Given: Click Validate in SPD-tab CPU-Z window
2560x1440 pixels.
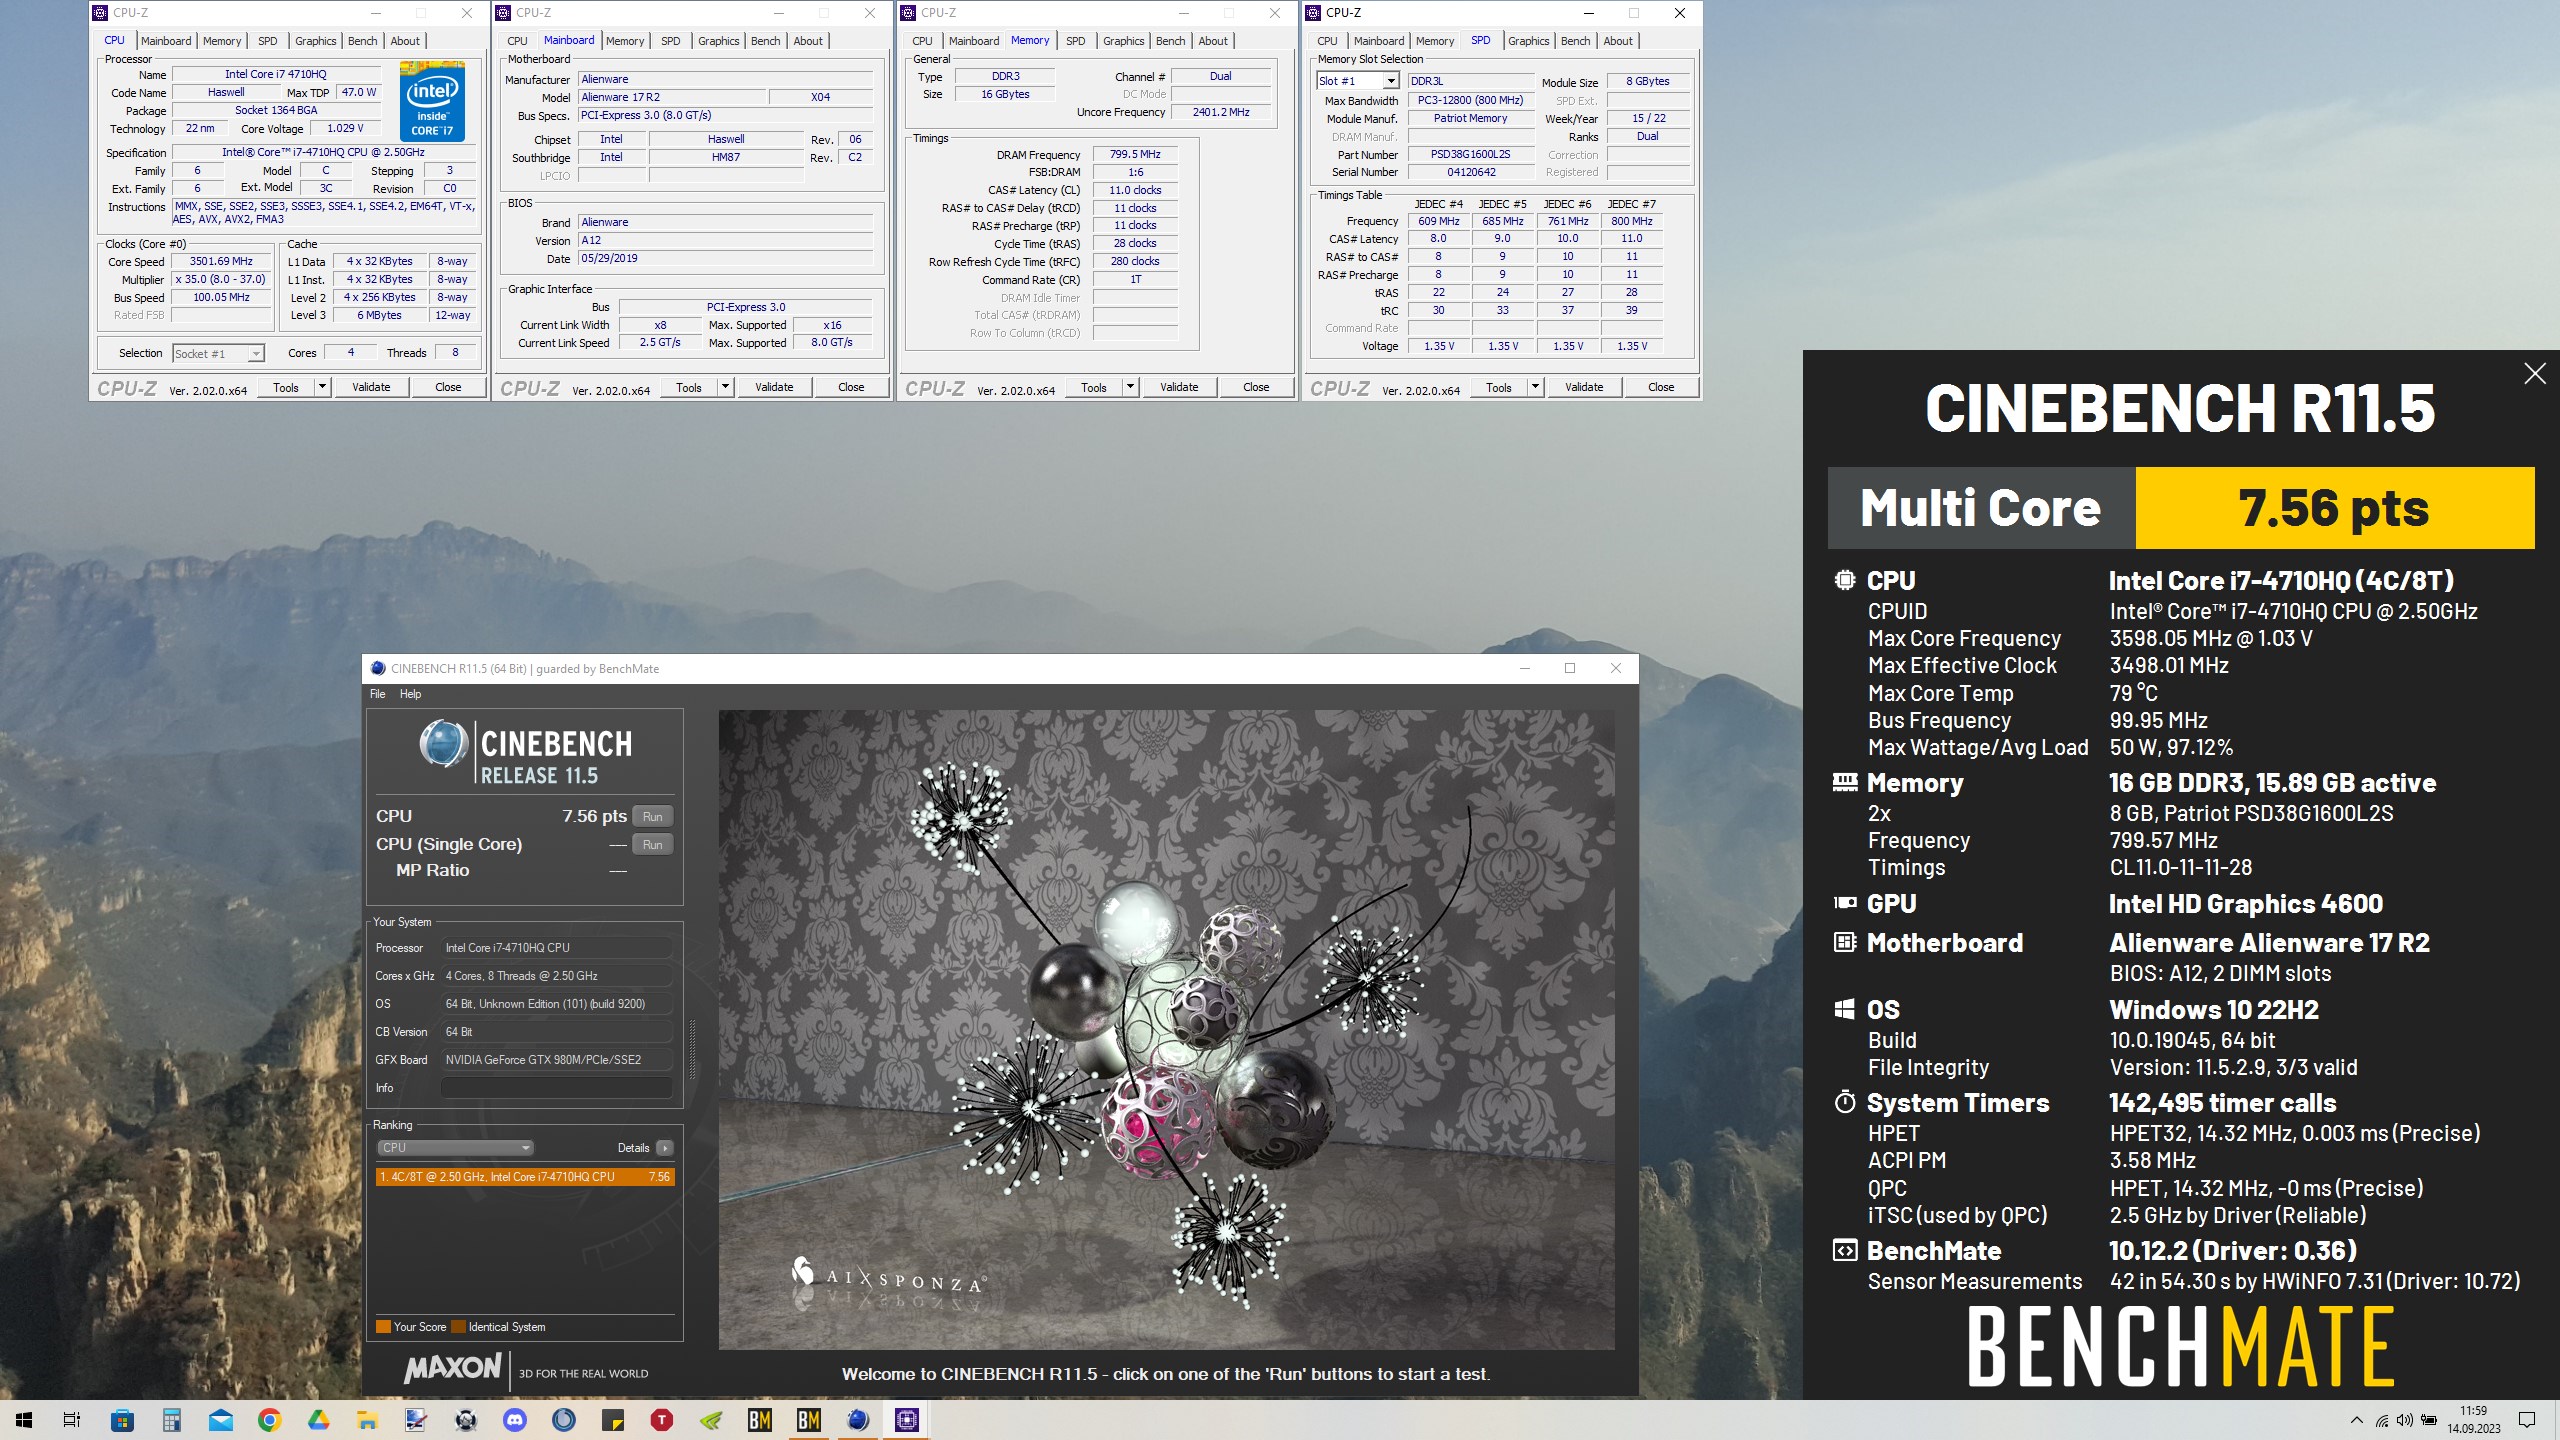Looking at the screenshot, I should pyautogui.click(x=1584, y=387).
